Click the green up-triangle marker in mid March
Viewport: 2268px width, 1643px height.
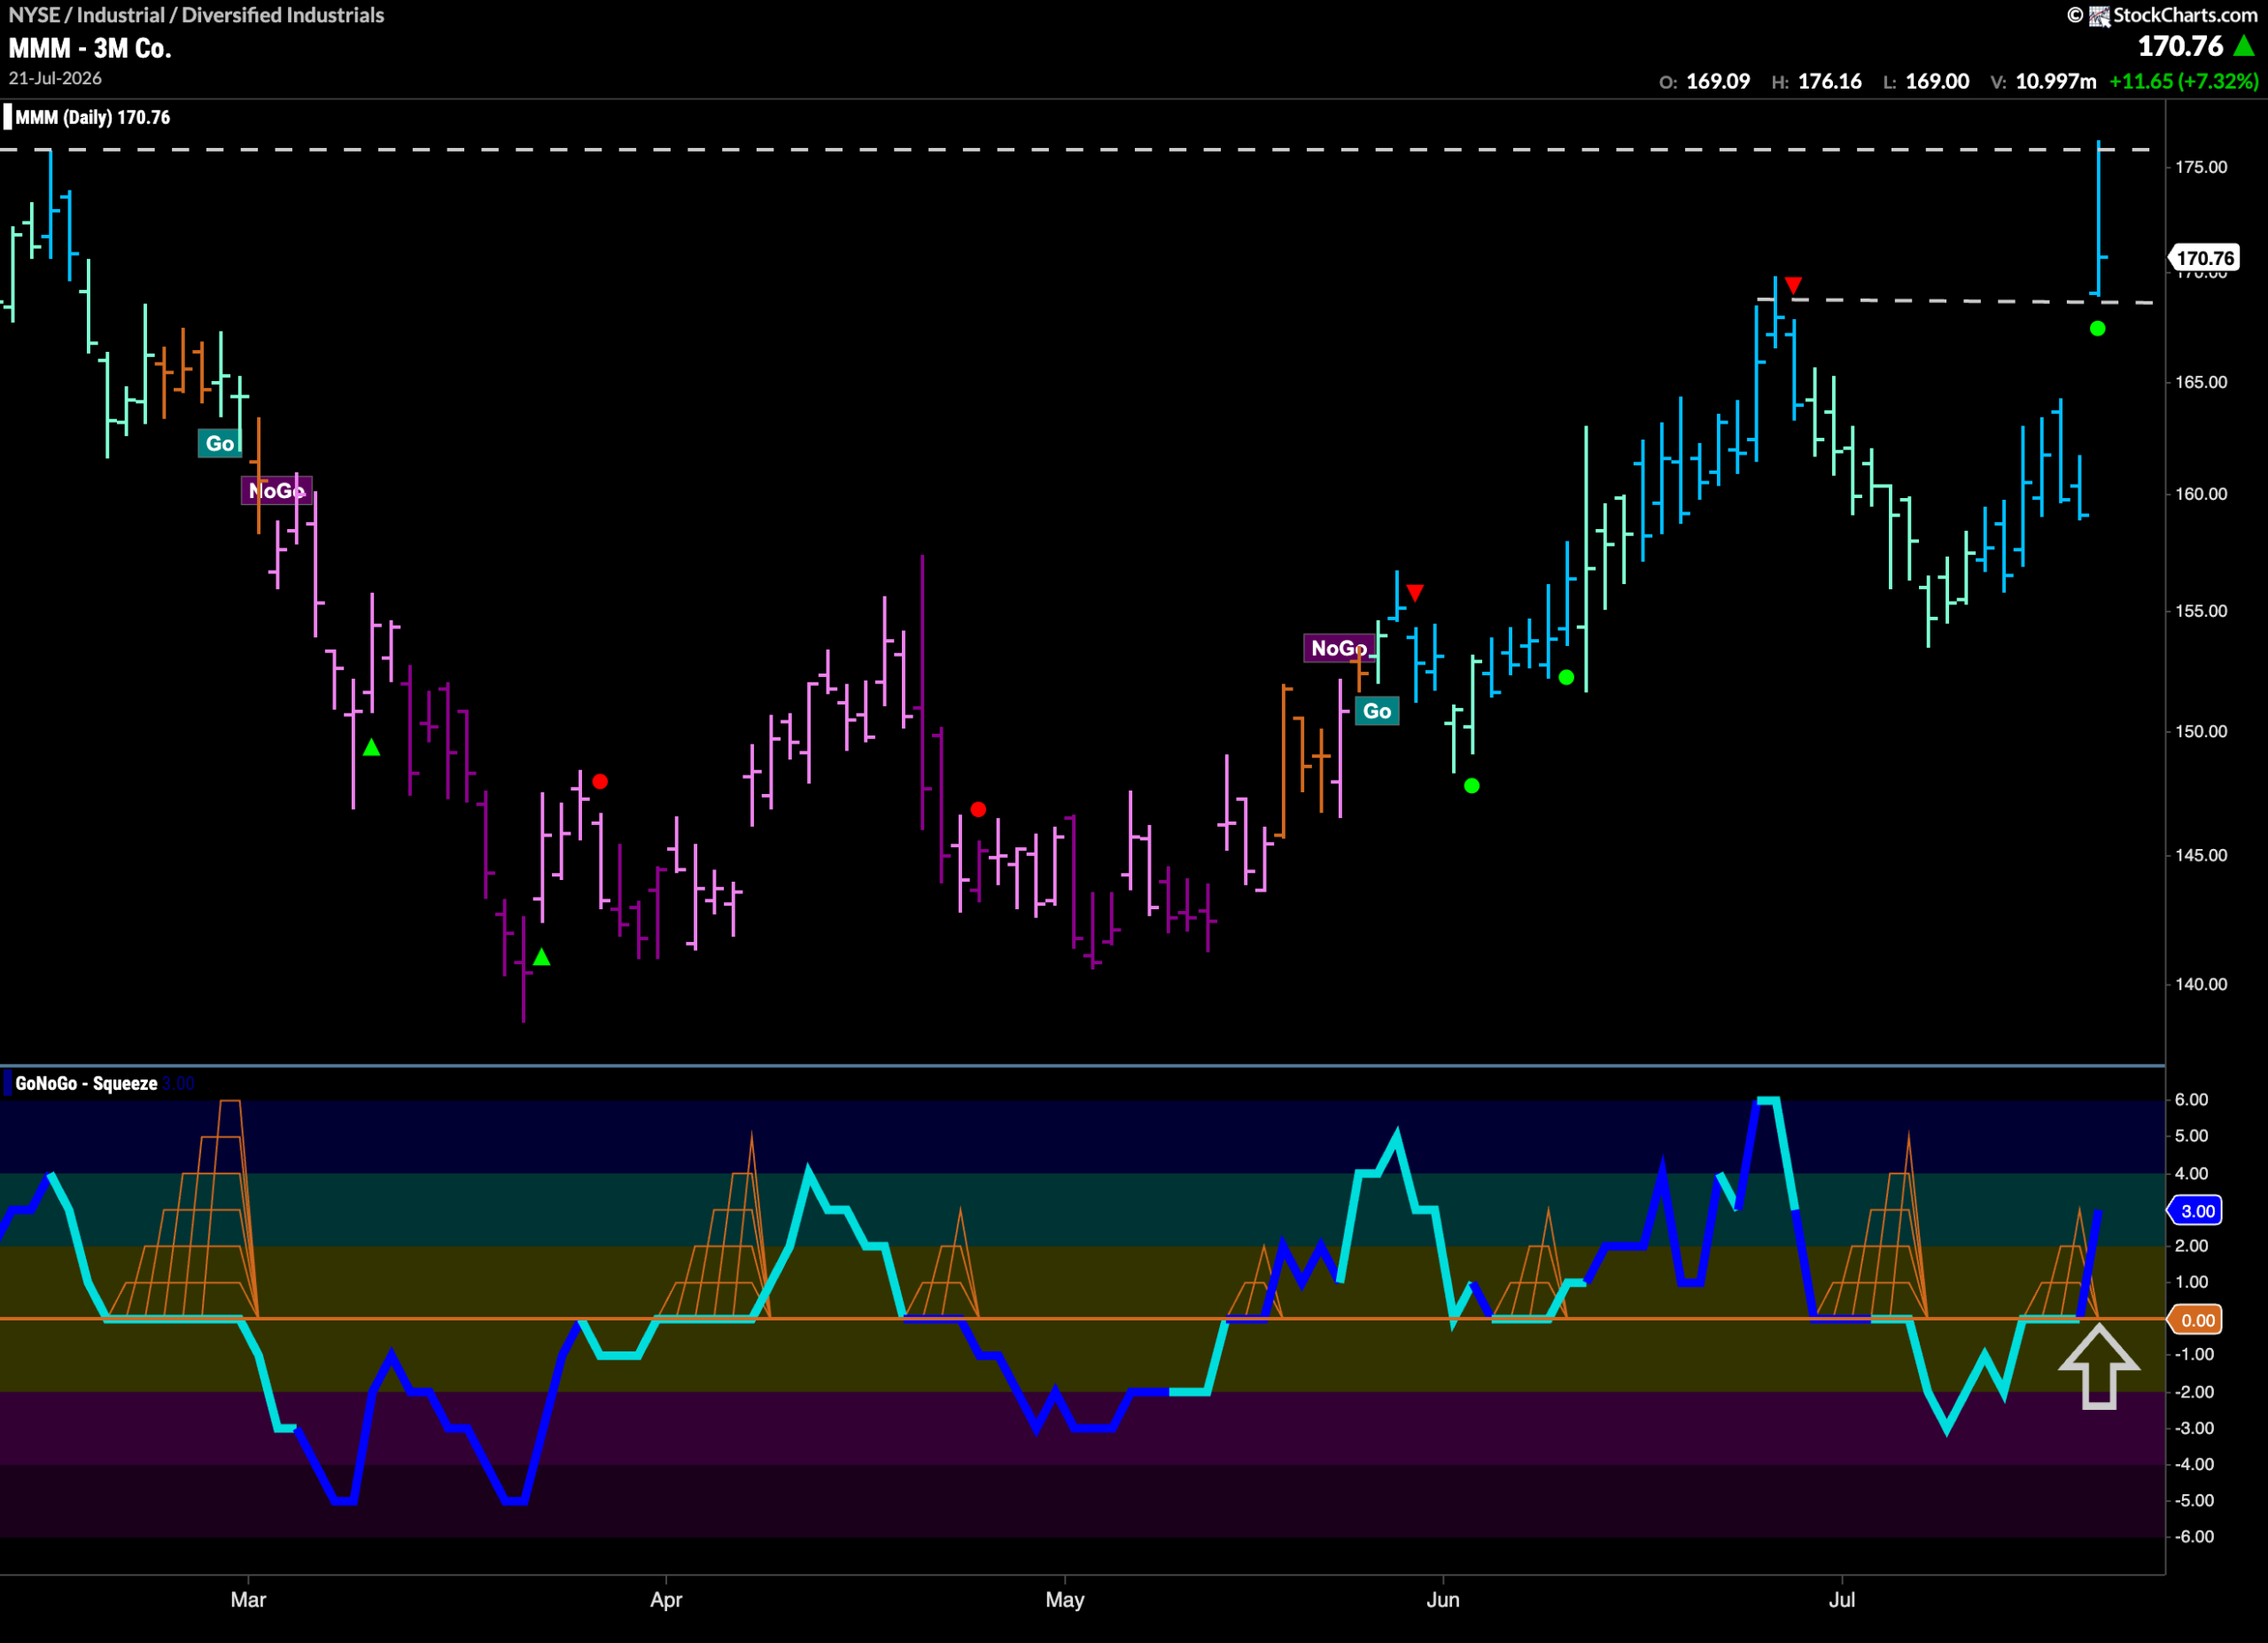[371, 747]
